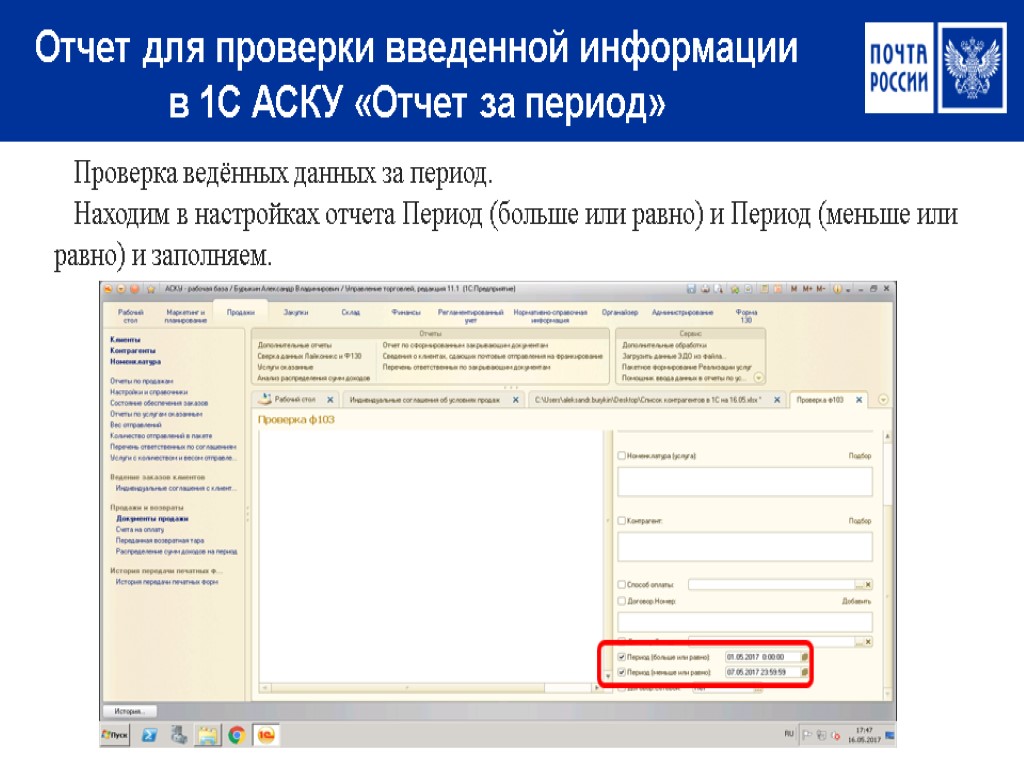1024x768 pixels.
Task: Open the Рабочий стол section
Action: (131, 316)
